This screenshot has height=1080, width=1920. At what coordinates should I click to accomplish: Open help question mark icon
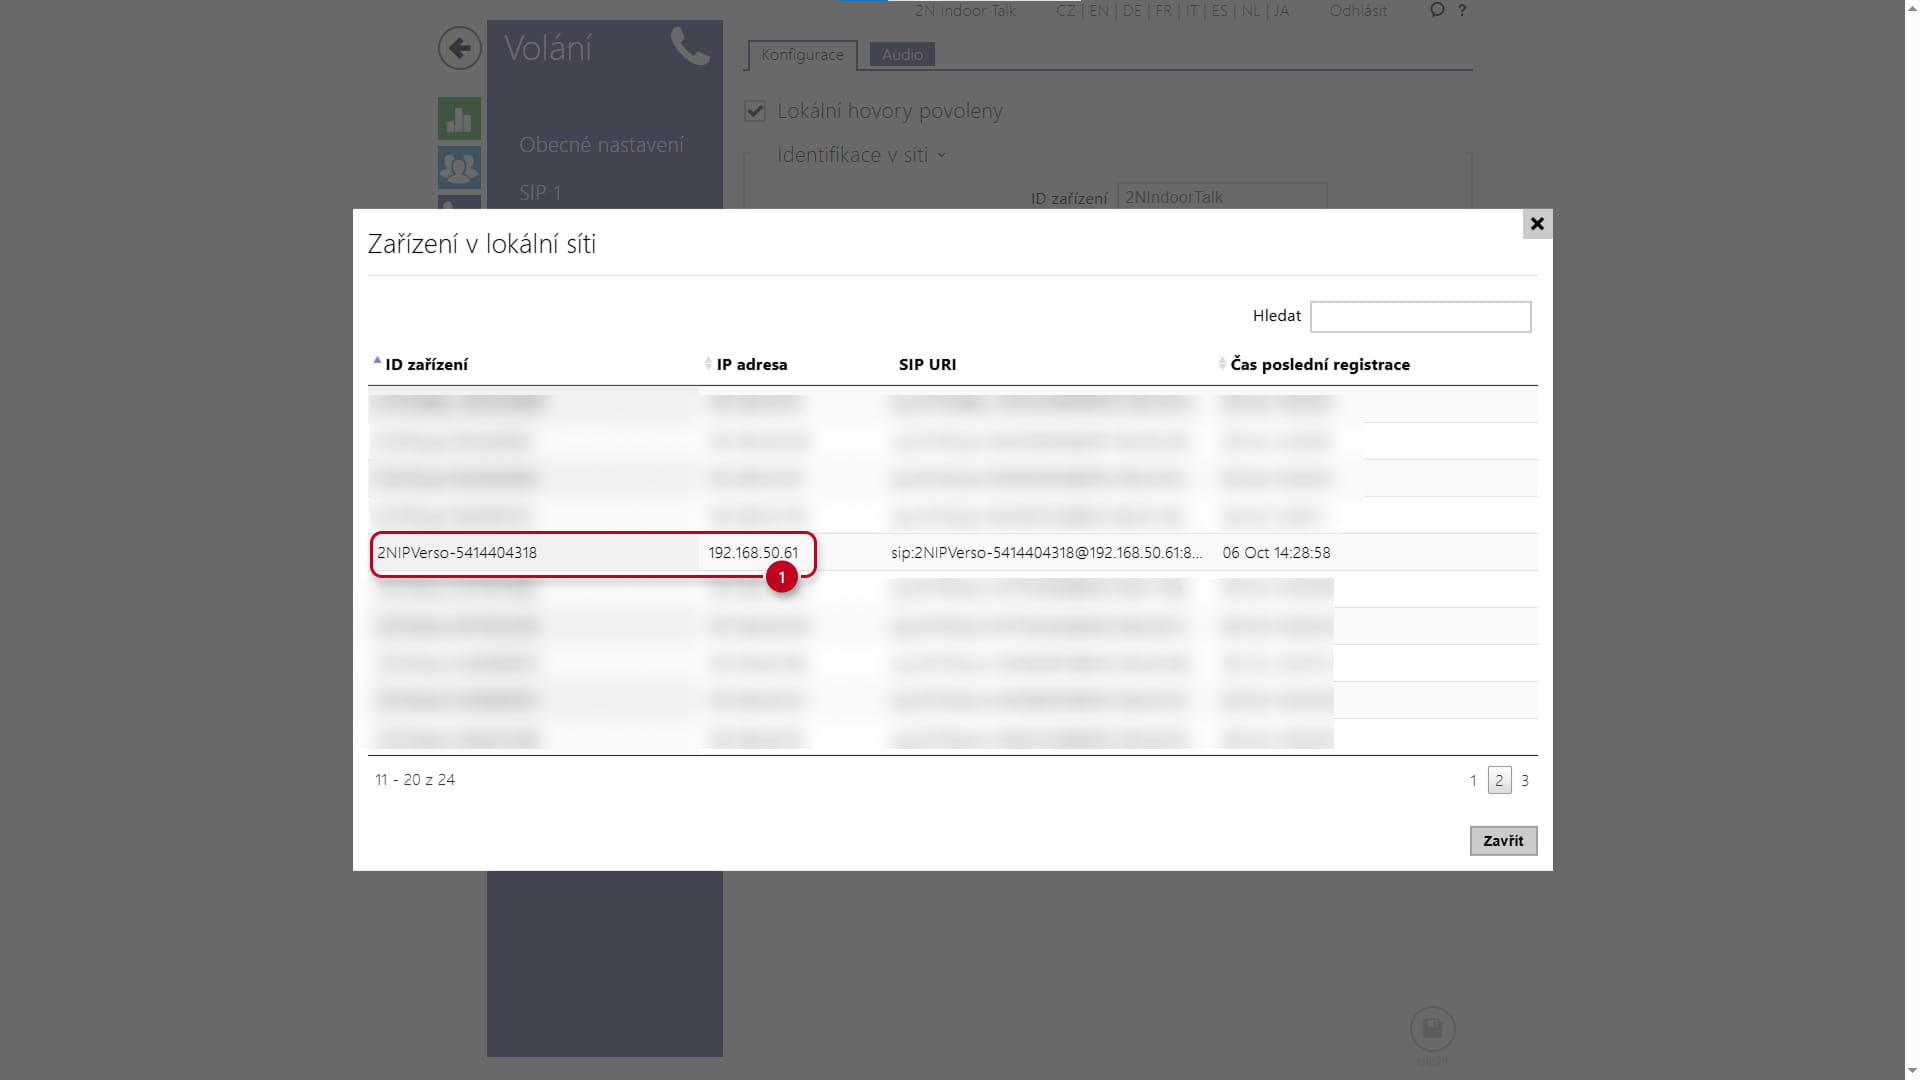pyautogui.click(x=1462, y=10)
